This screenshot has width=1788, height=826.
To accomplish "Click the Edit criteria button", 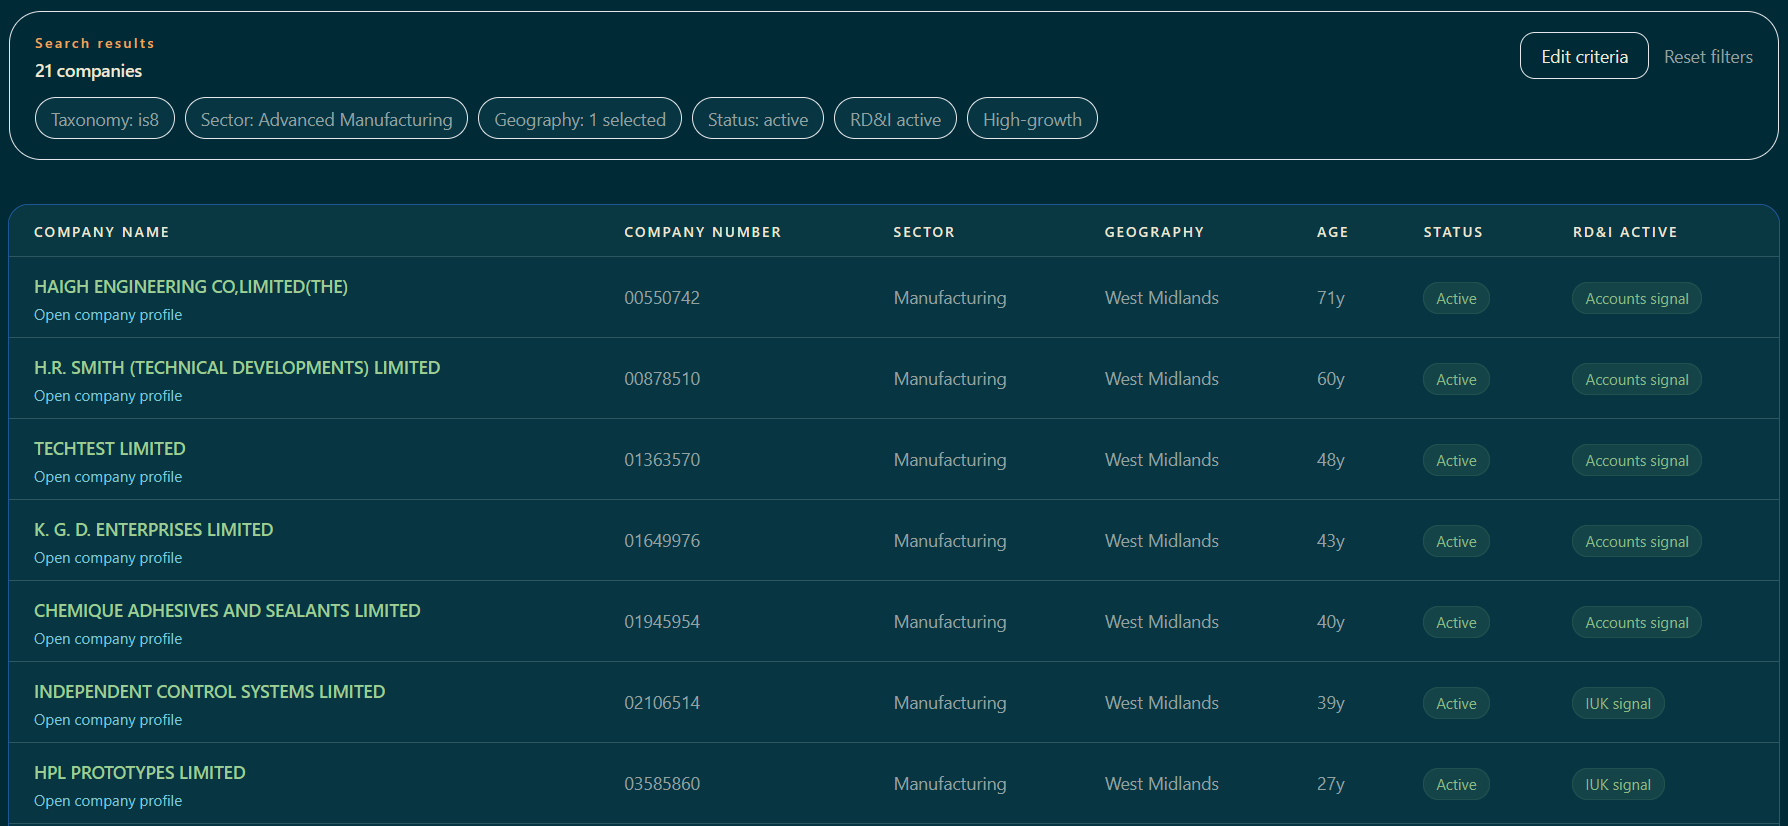I will coord(1584,56).
